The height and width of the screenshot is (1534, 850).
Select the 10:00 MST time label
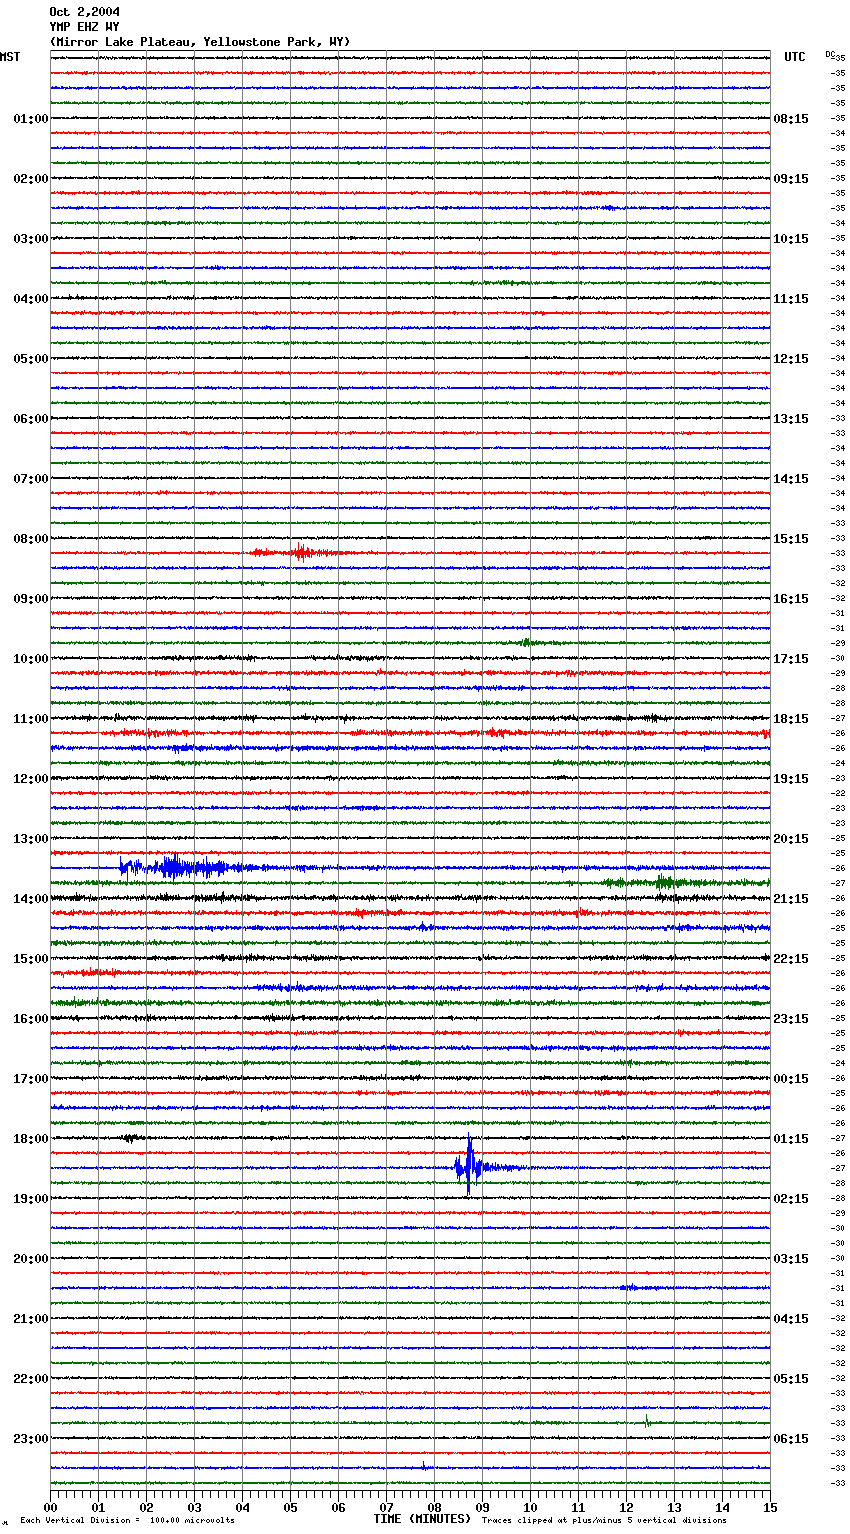tap(30, 659)
